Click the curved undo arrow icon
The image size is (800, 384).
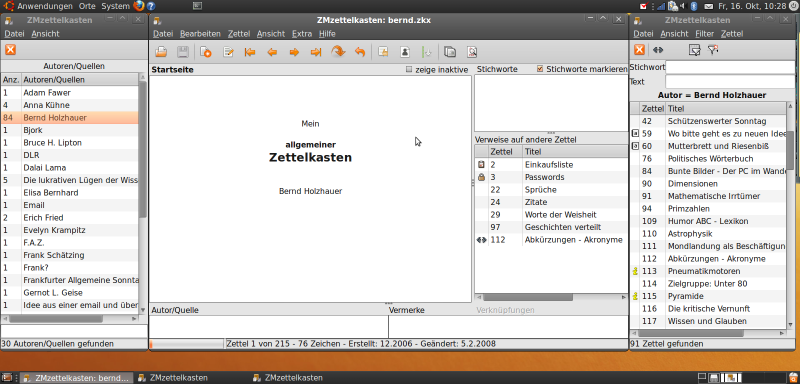click(360, 52)
